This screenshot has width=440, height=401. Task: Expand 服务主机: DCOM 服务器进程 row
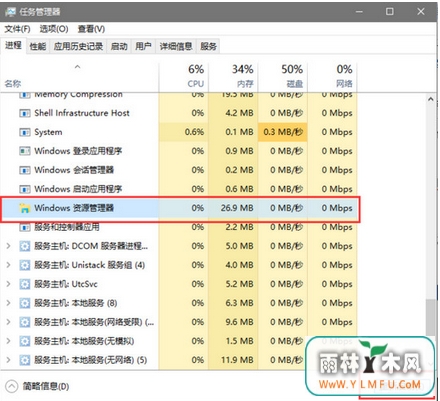(x=9, y=246)
